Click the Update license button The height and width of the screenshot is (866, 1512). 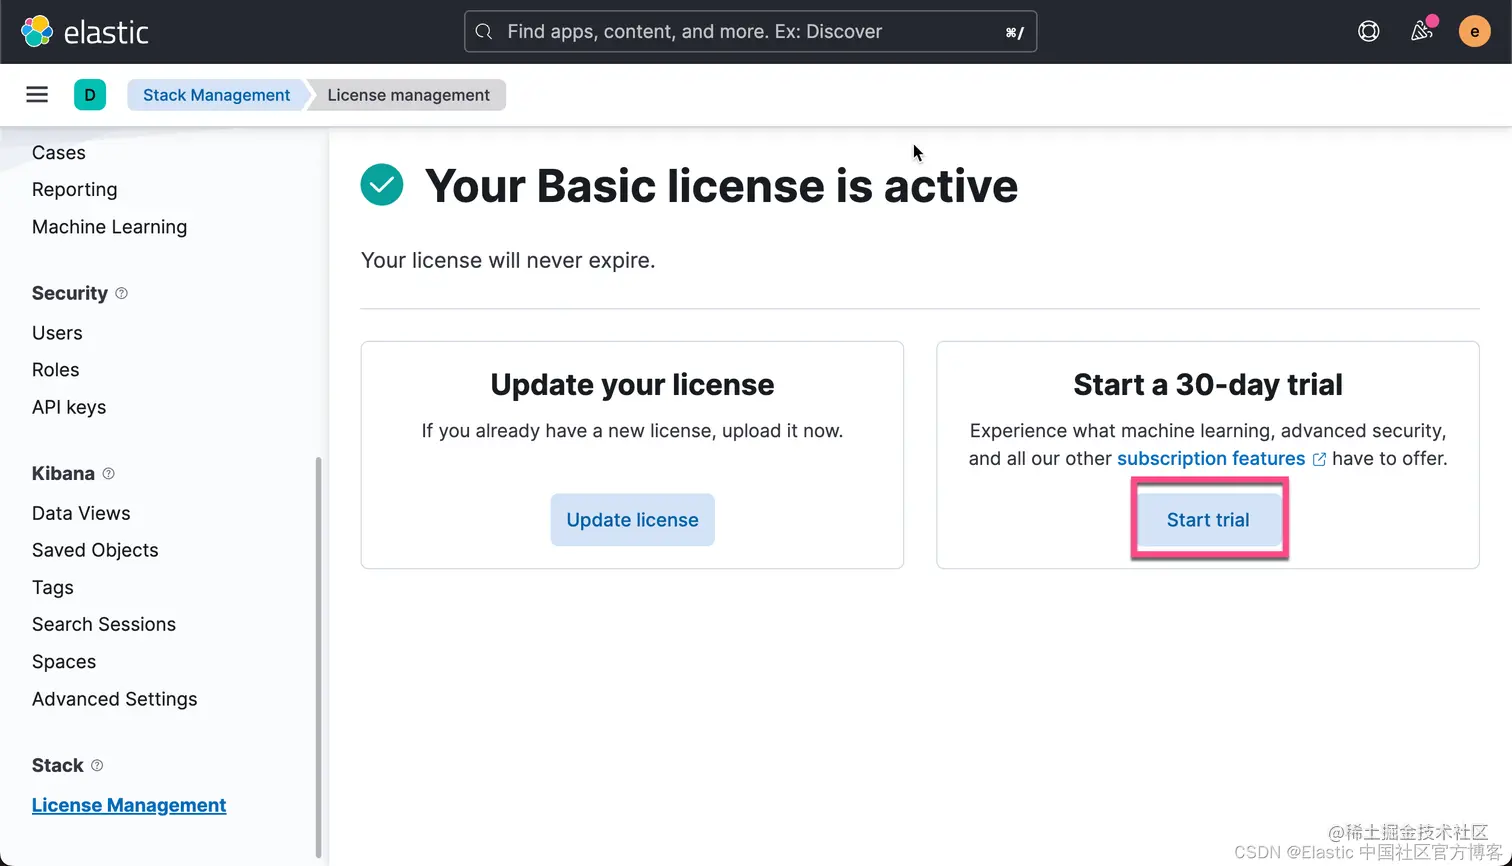tap(632, 520)
